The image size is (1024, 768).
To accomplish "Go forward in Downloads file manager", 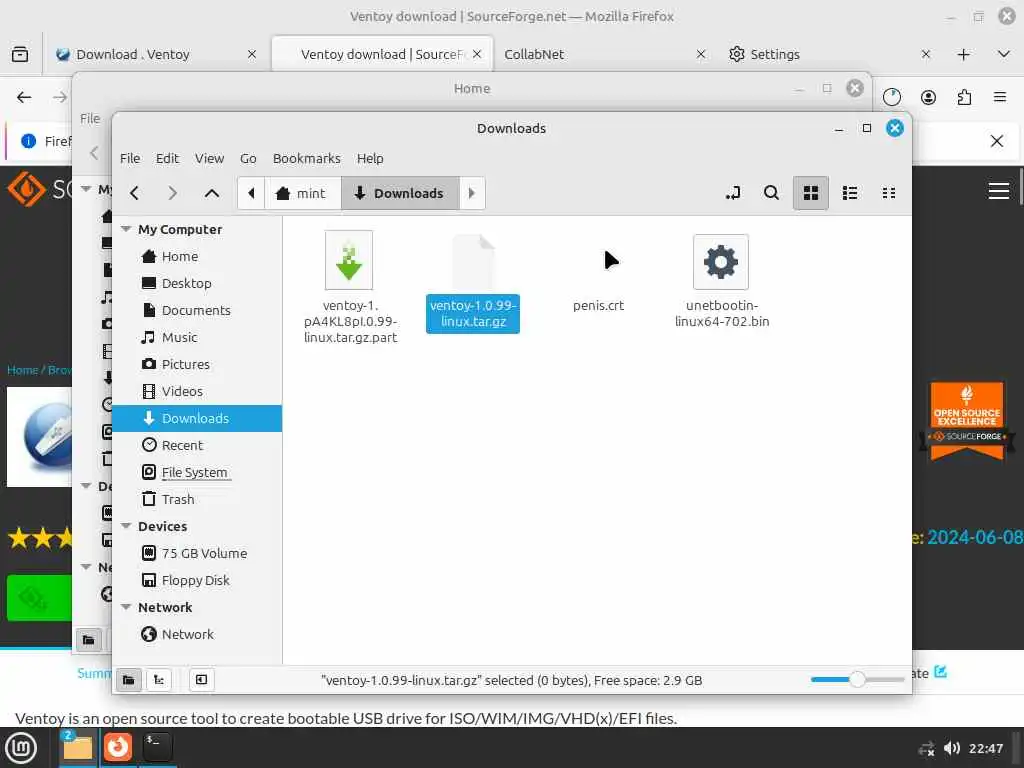I will tap(172, 193).
